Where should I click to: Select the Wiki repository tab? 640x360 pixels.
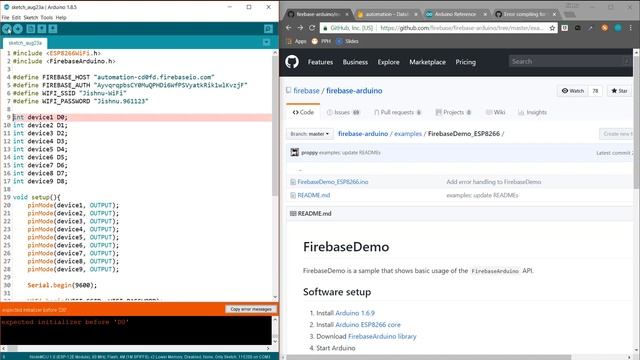click(496, 112)
